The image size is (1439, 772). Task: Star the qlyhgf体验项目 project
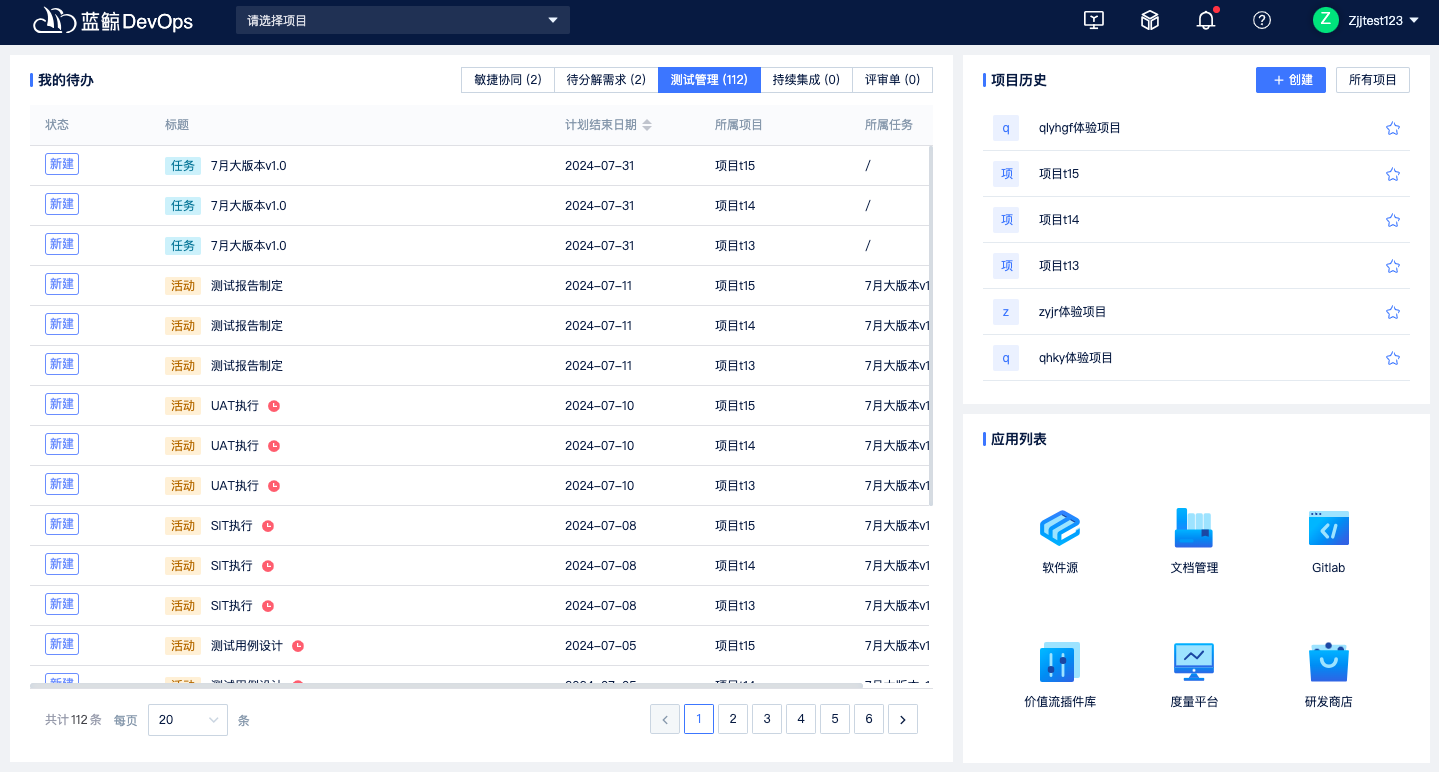click(x=1392, y=128)
